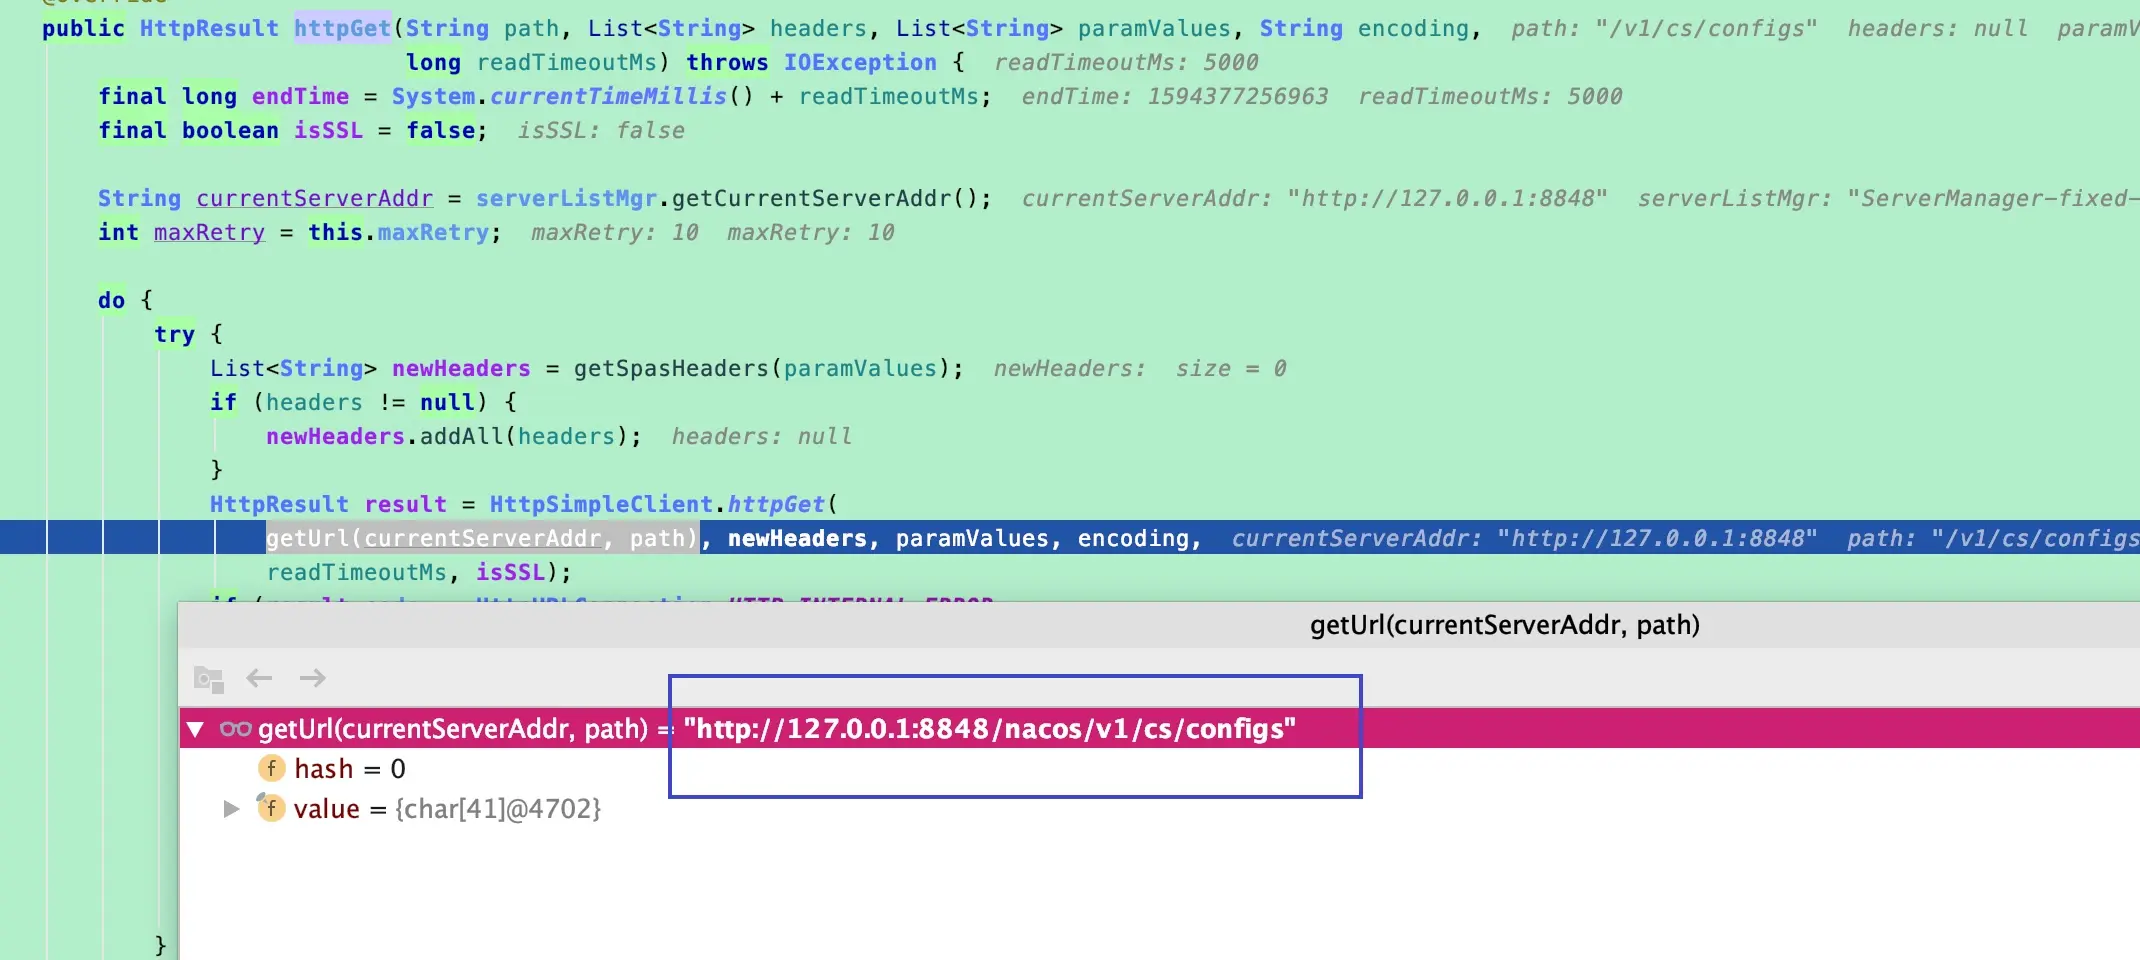Viewport: 2140px width, 960px height.
Task: Select the "http://127.0.0.1:8848/nacos/v1/cs/configs" result value
Action: [989, 729]
